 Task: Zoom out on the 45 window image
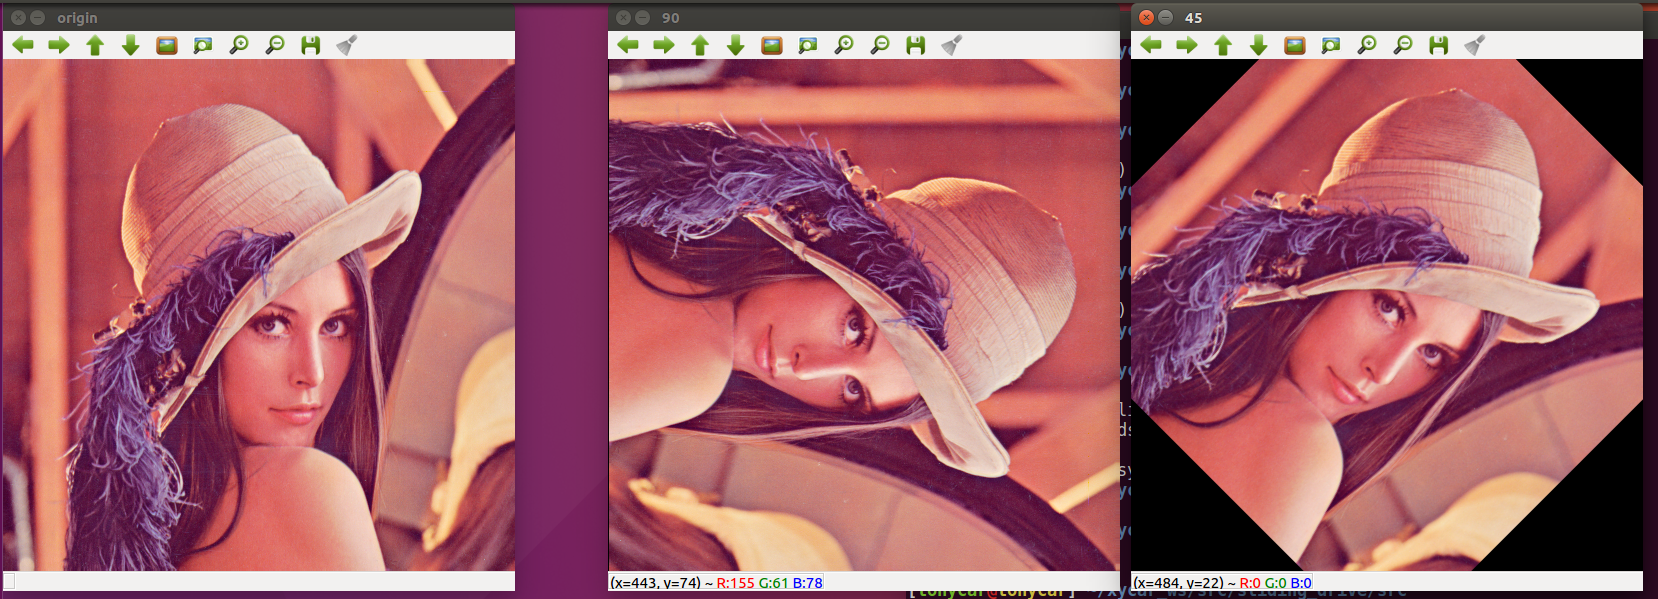tap(1403, 45)
